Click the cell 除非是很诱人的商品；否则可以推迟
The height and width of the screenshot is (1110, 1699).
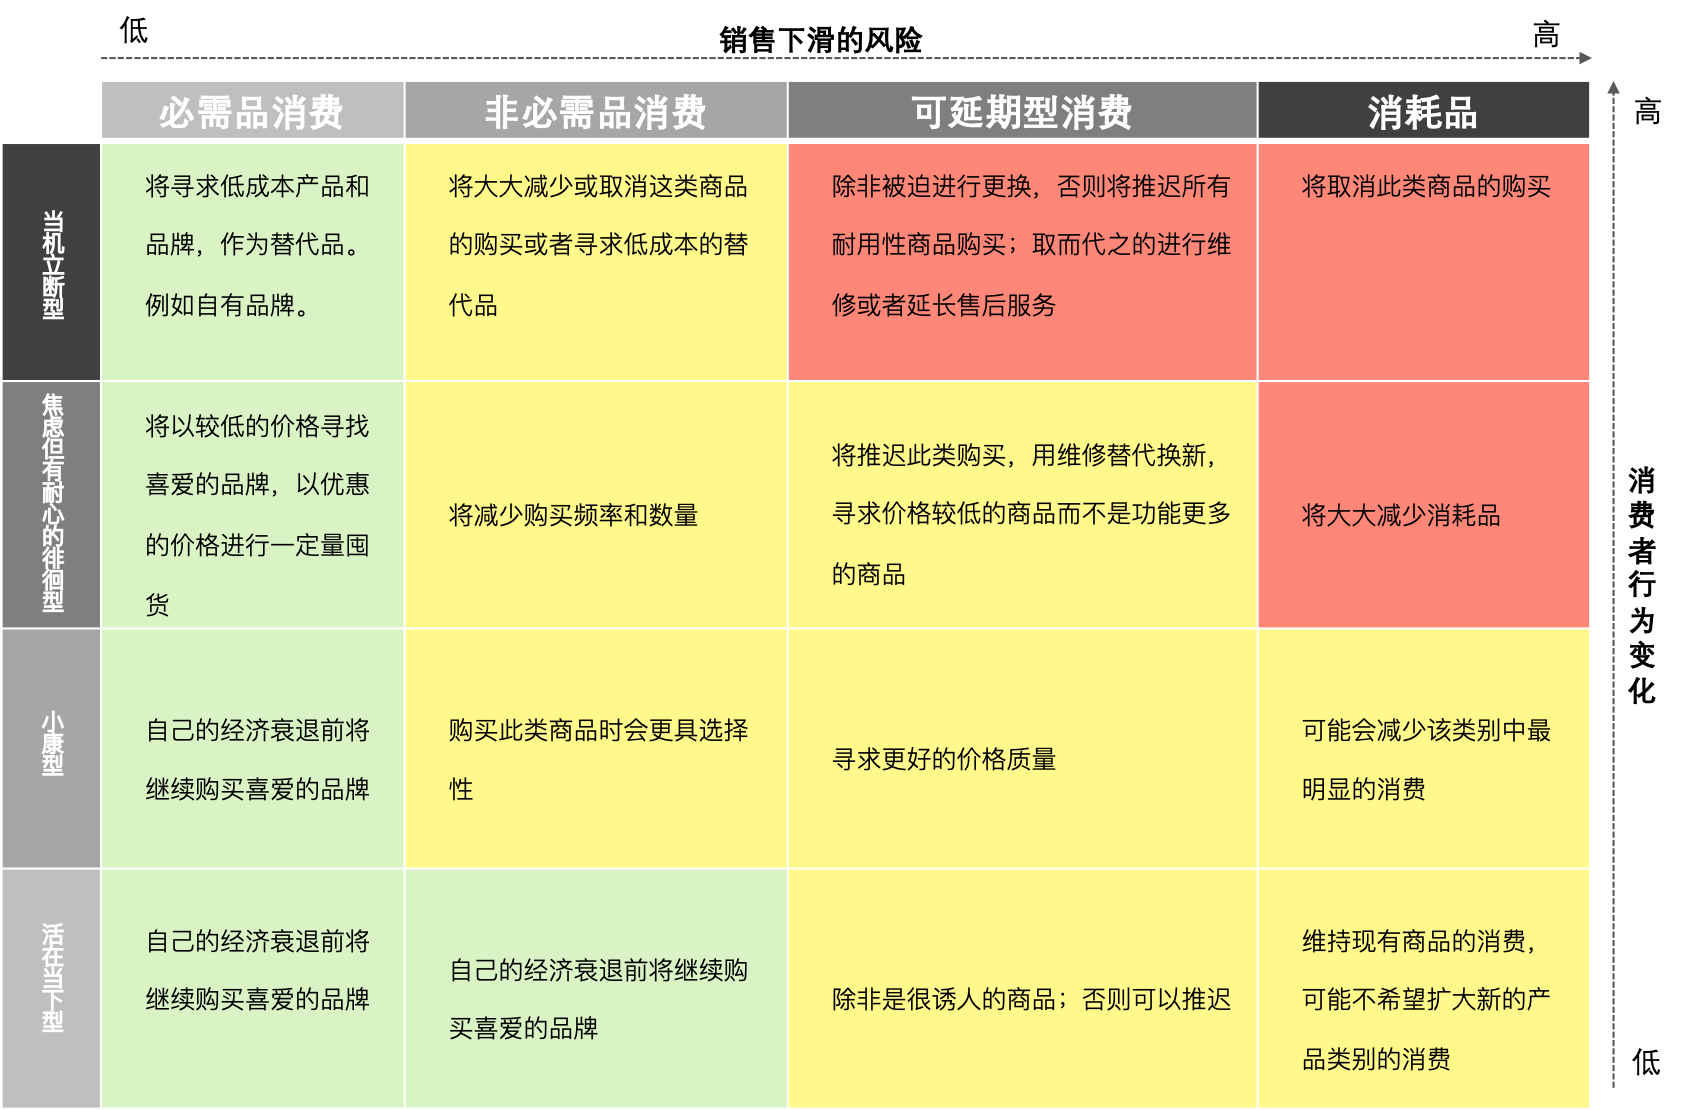click(x=1022, y=988)
